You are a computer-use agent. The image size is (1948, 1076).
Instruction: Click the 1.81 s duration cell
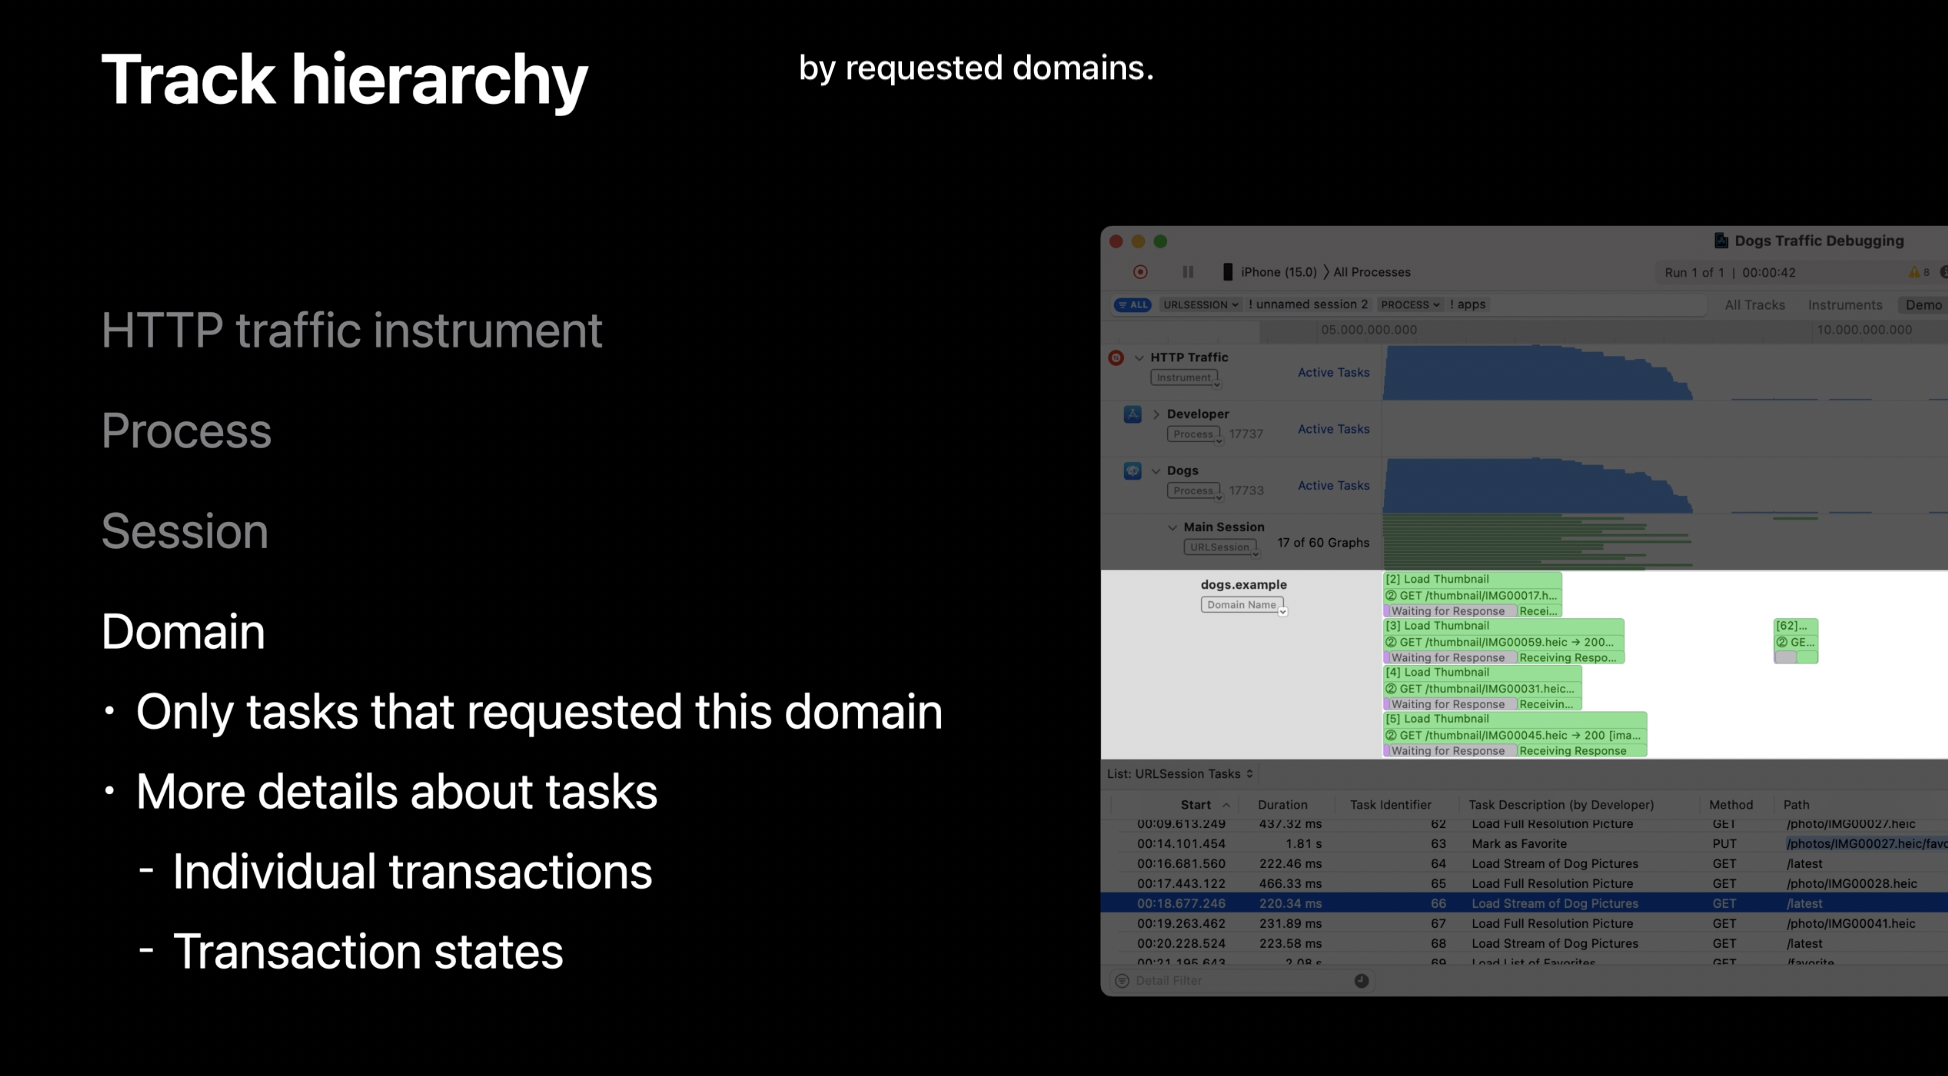(x=1303, y=844)
